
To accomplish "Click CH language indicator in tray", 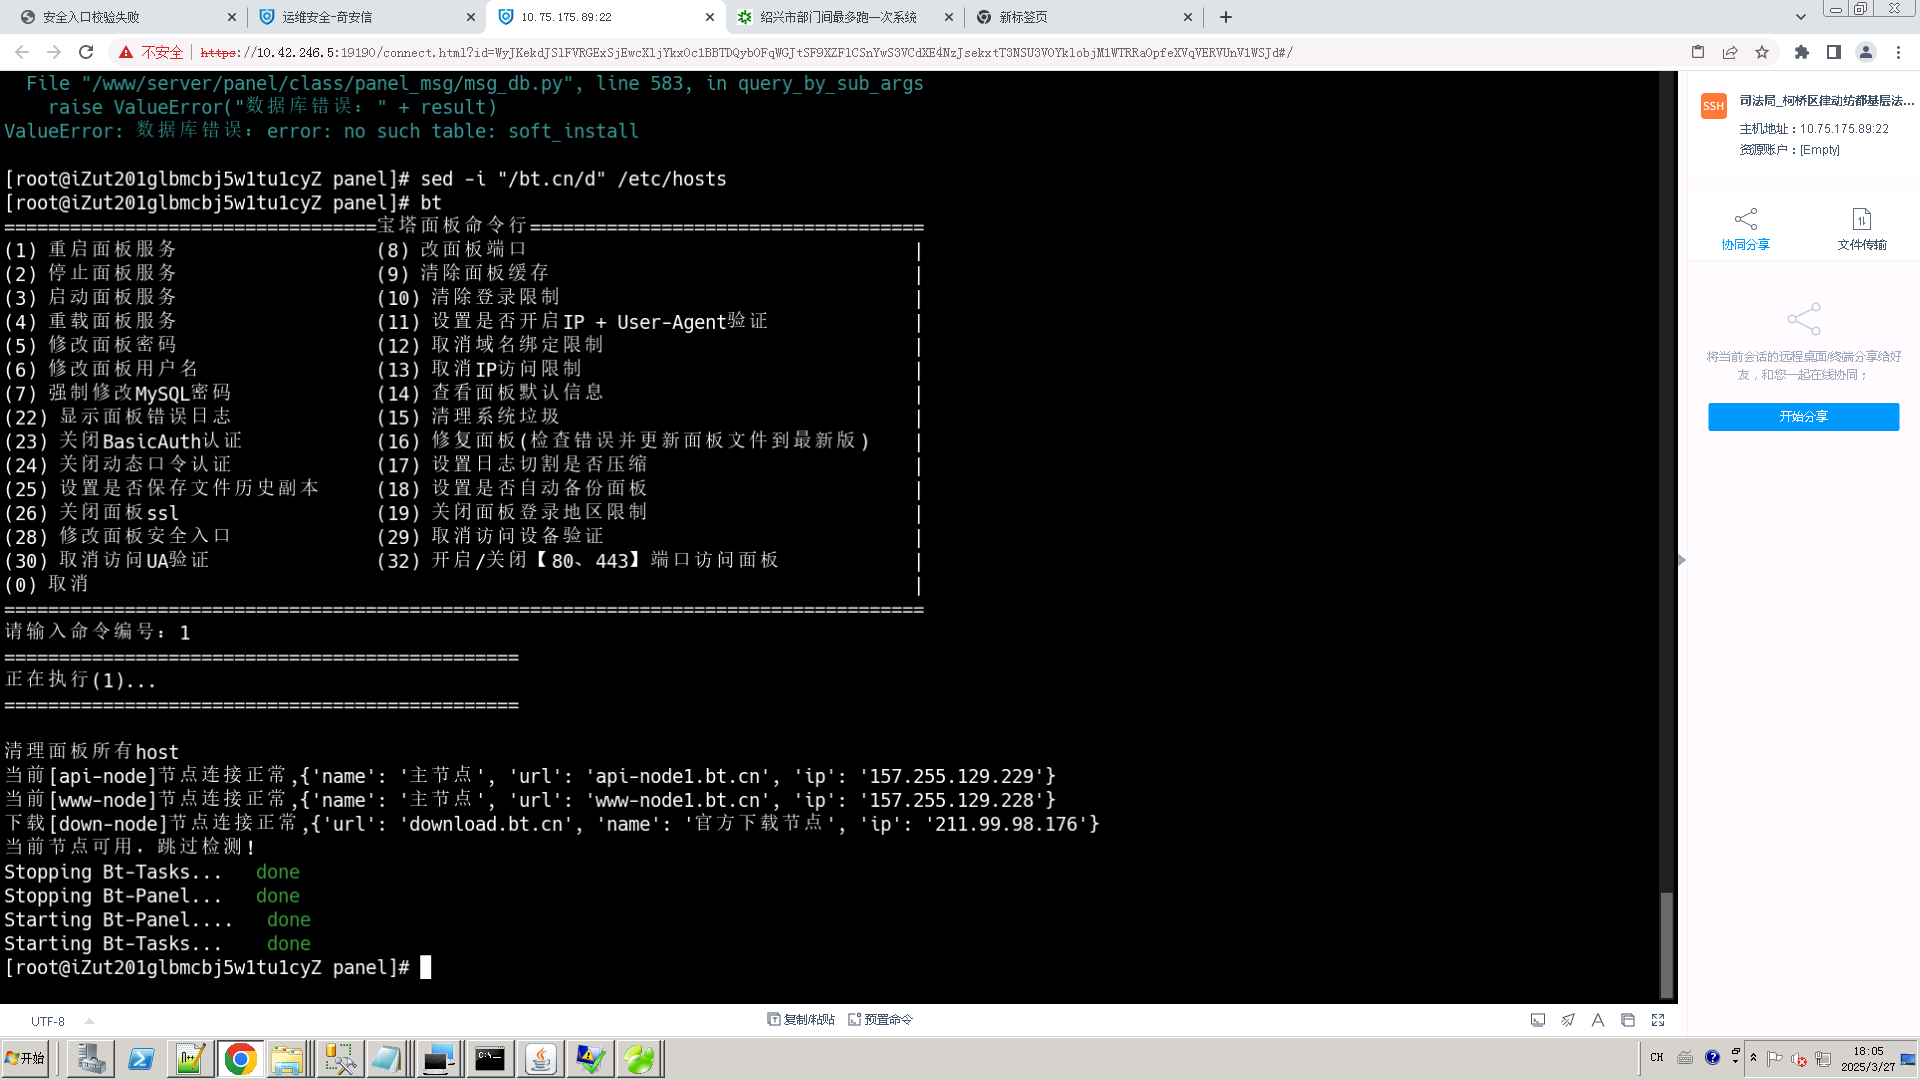I will (1657, 1057).
